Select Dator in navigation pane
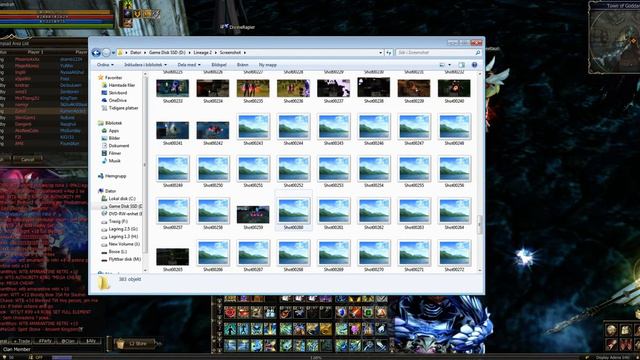 107,191
